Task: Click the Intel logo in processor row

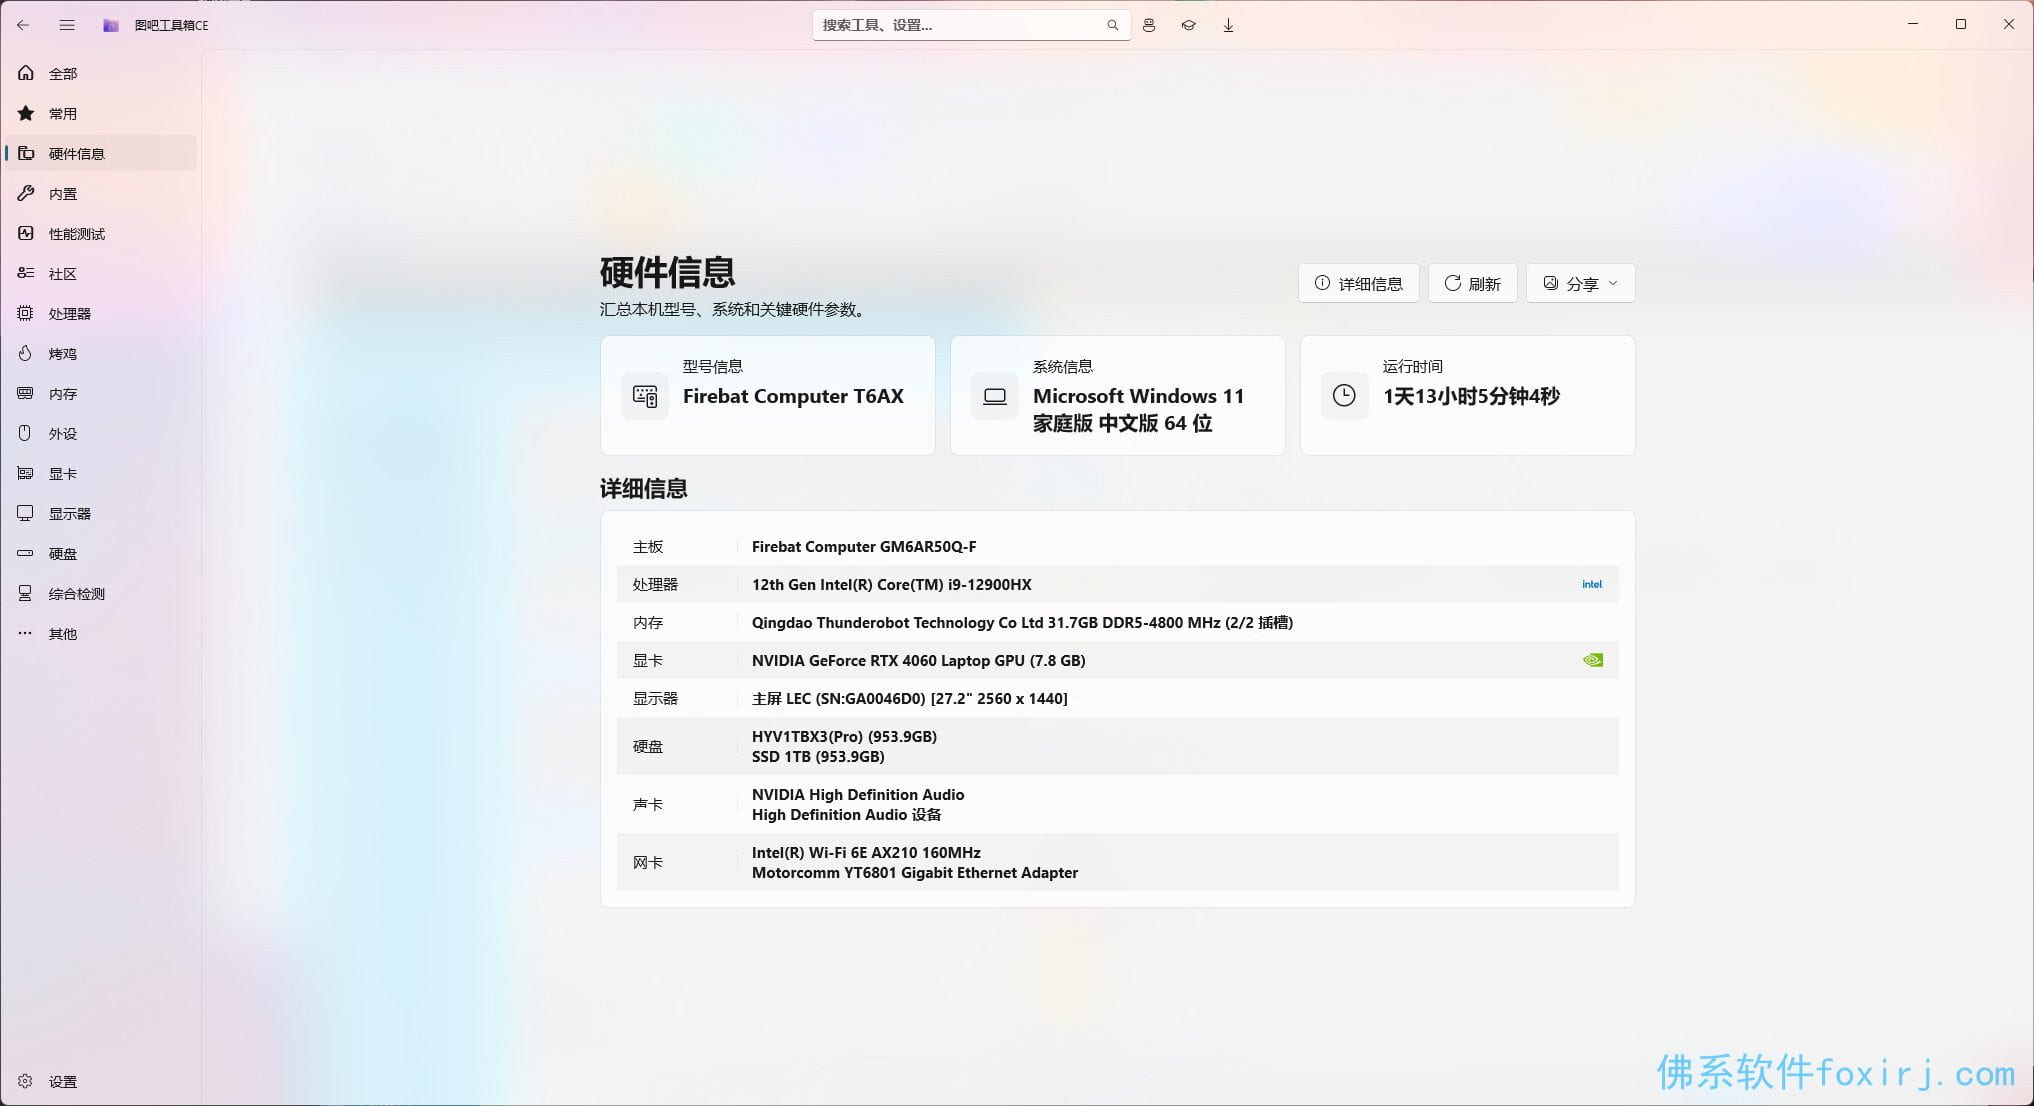Action: coord(1592,584)
